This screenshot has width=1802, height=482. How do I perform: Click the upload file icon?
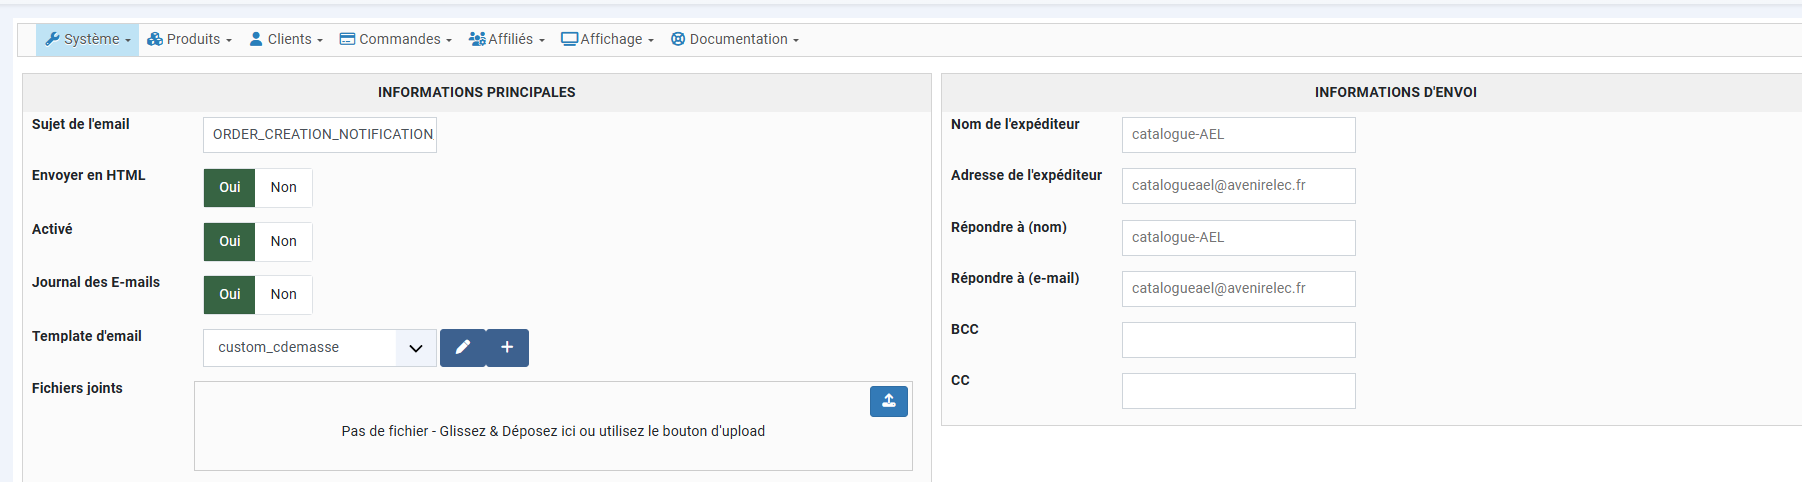[x=888, y=401]
